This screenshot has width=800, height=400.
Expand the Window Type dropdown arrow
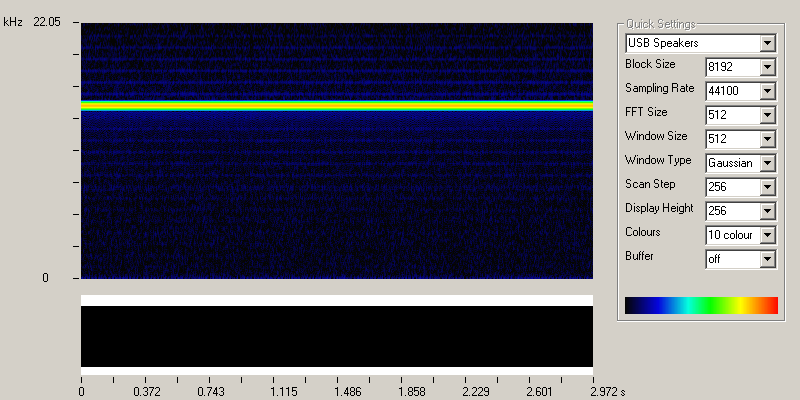click(x=767, y=163)
